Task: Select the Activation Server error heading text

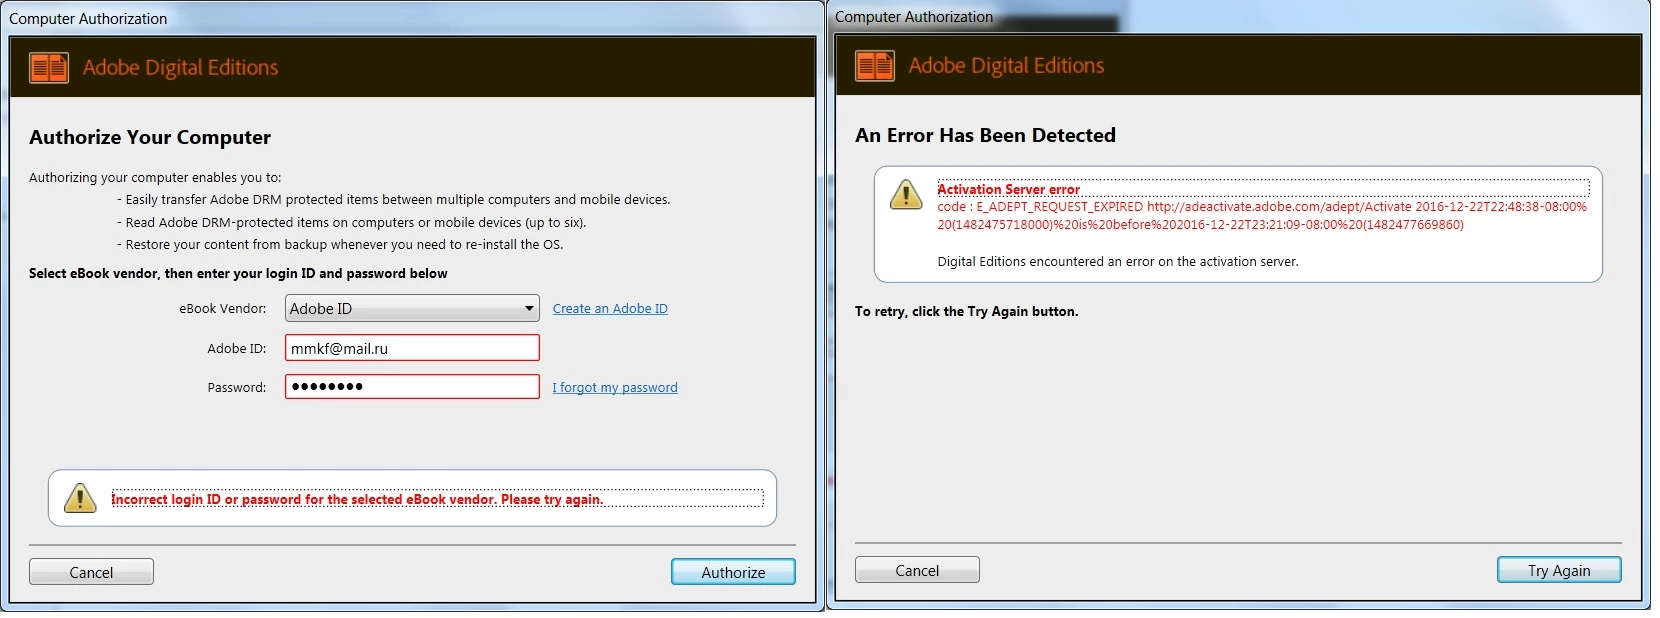Action: pos(1008,189)
